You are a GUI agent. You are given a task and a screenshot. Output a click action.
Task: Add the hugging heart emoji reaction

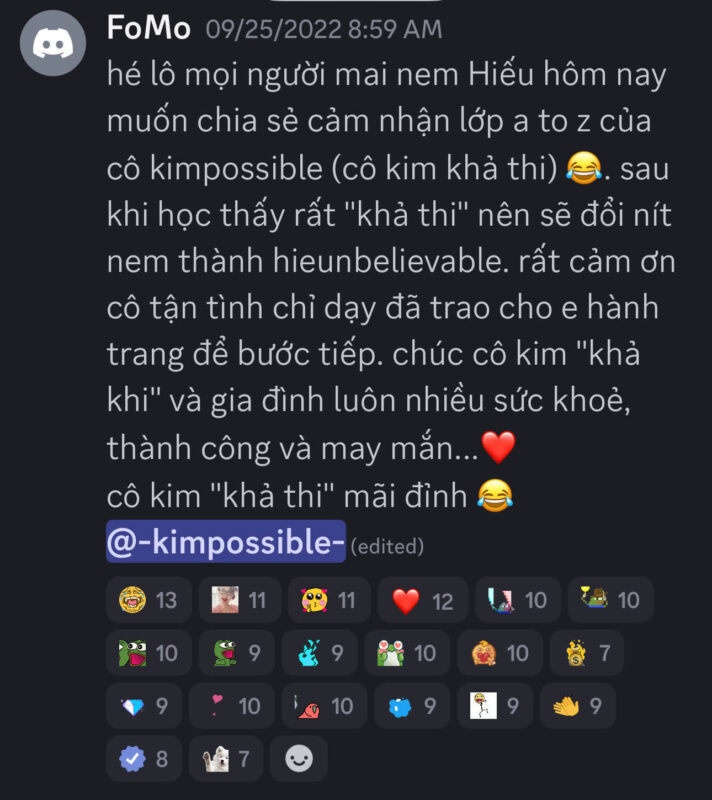pyautogui.click(x=500, y=653)
